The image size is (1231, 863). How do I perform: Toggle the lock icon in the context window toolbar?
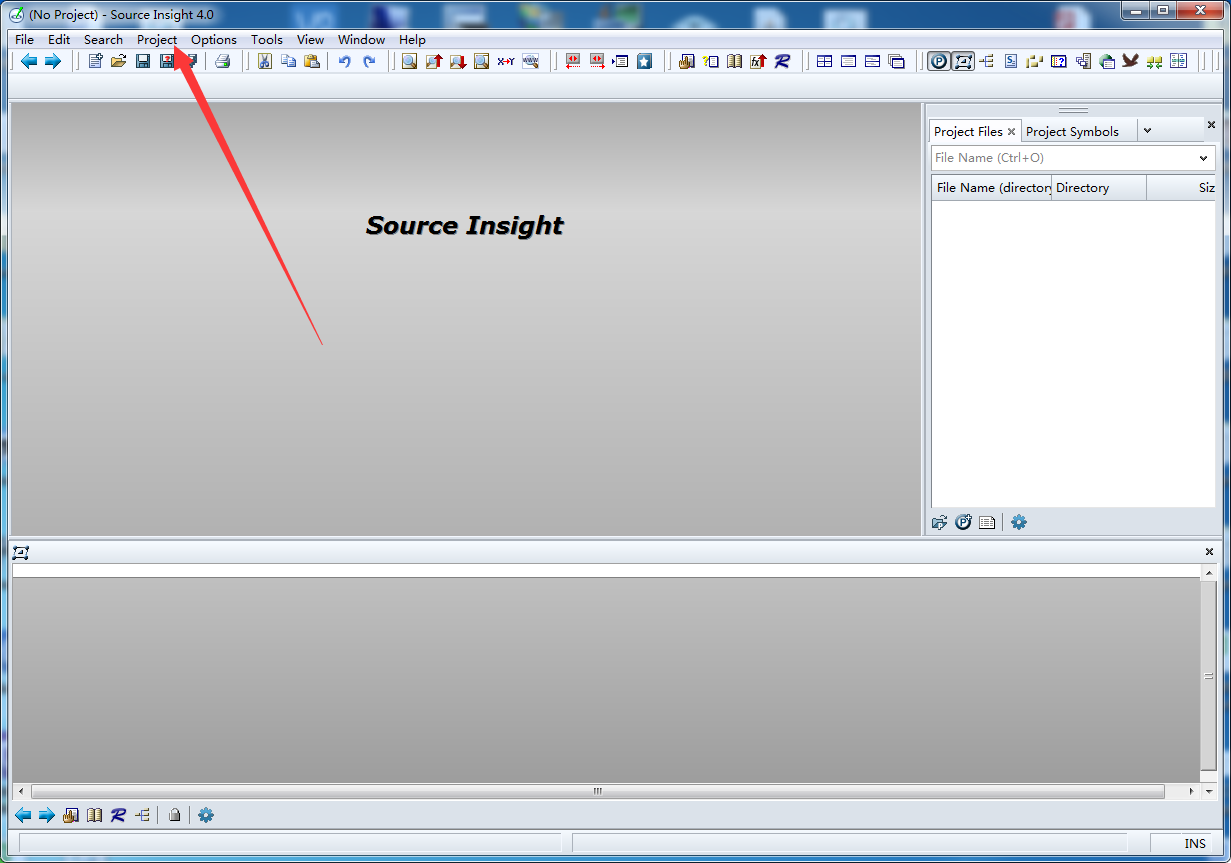174,815
